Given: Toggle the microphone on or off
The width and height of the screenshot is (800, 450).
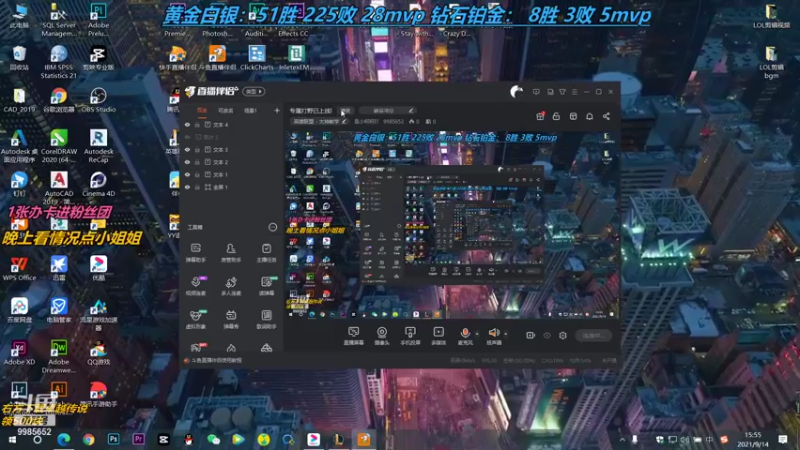Looking at the screenshot, I should [465, 336].
